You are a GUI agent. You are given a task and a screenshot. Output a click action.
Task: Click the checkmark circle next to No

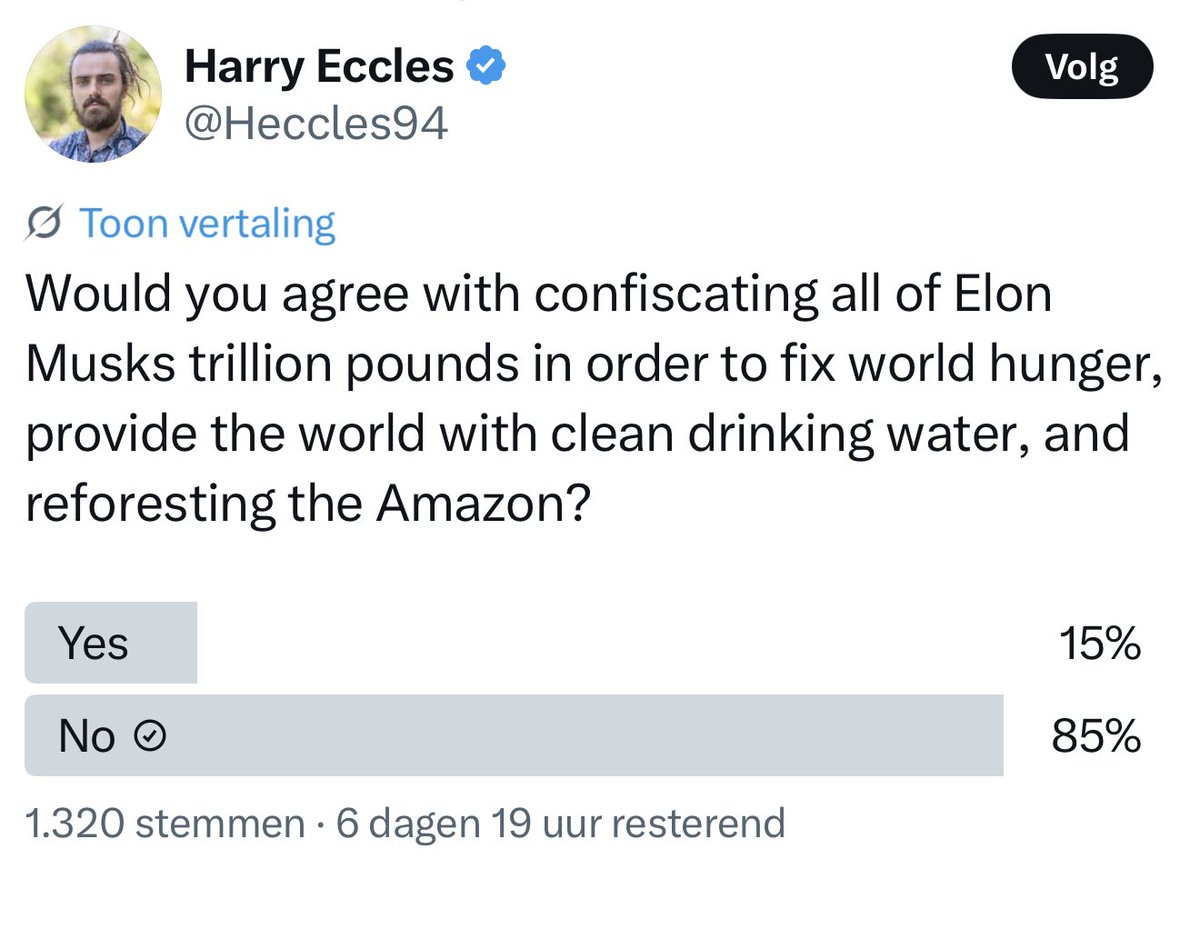click(x=149, y=738)
